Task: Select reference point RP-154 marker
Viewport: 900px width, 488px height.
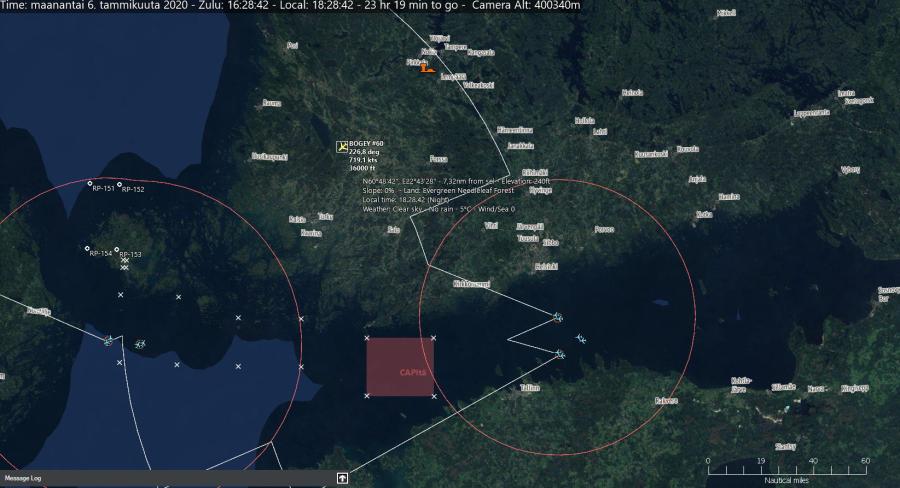Action: coord(87,248)
